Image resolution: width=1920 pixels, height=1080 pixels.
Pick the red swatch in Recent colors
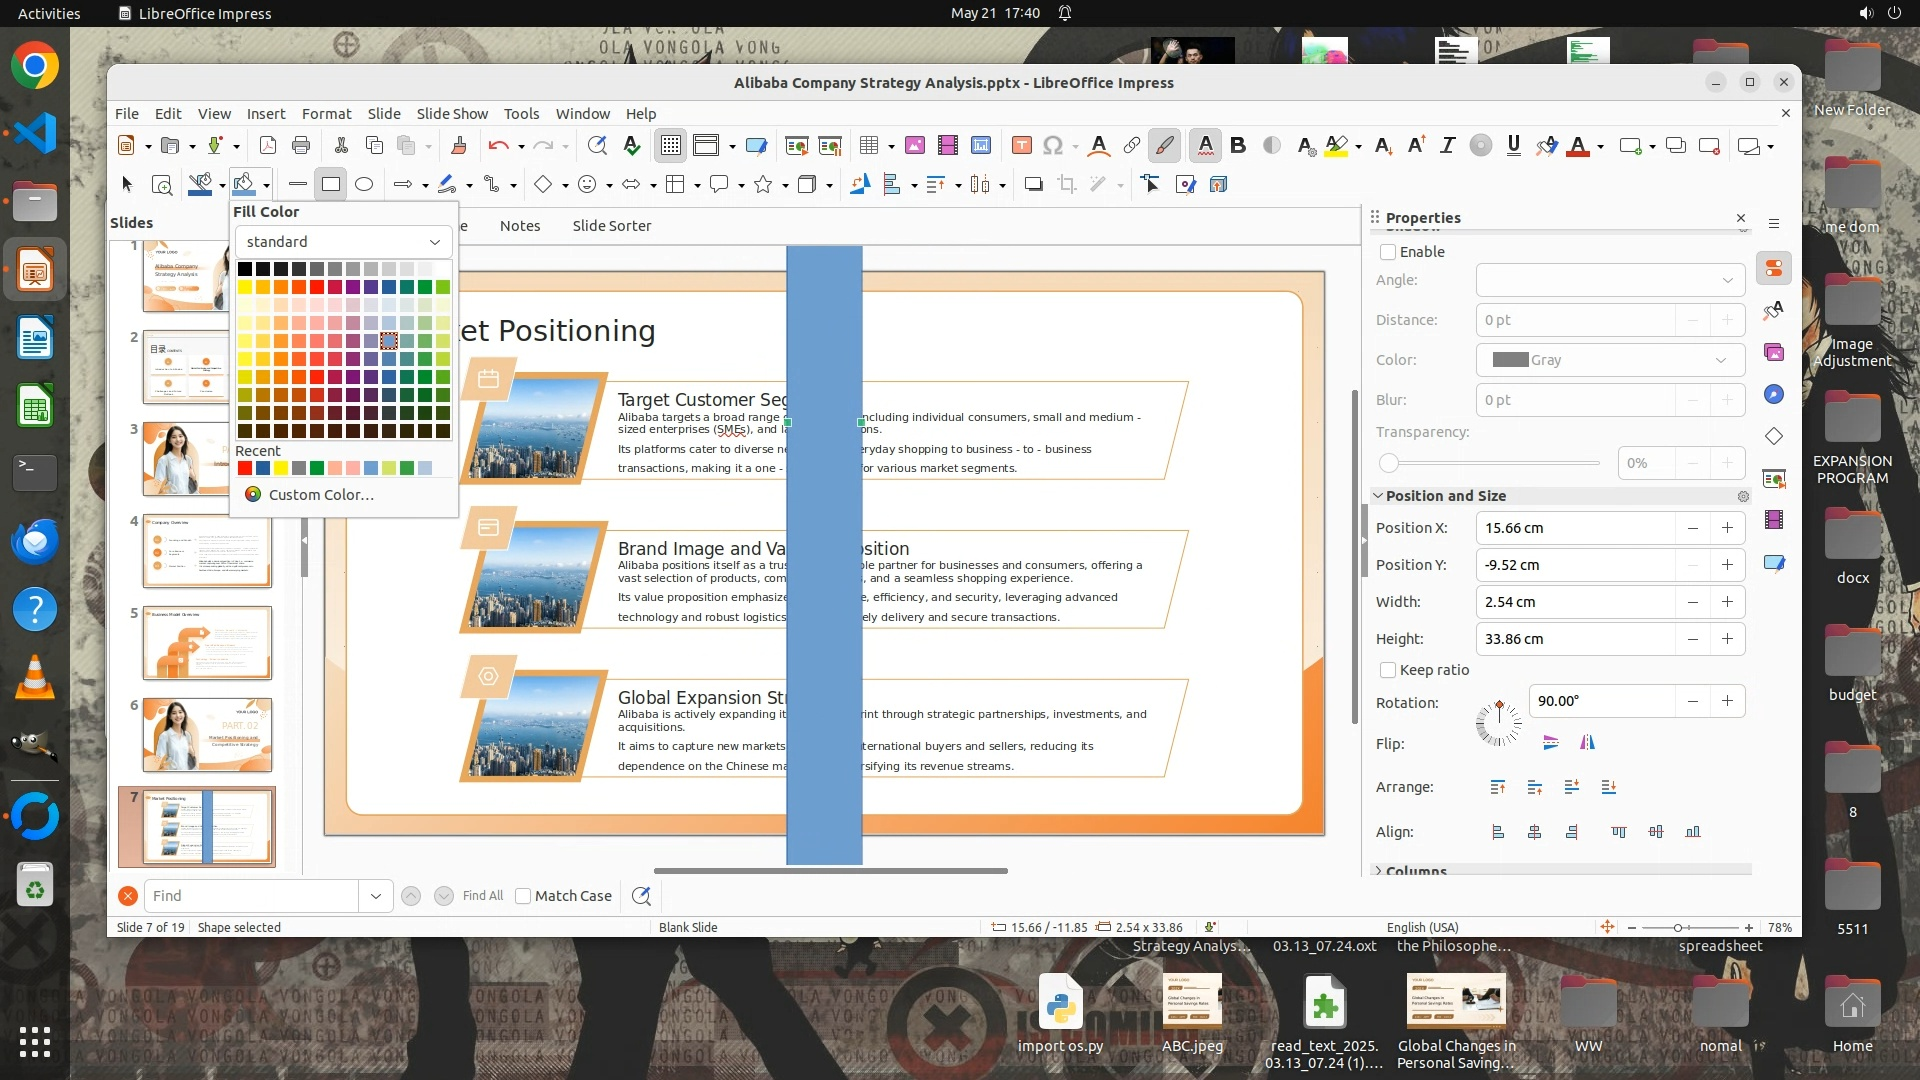(x=245, y=468)
